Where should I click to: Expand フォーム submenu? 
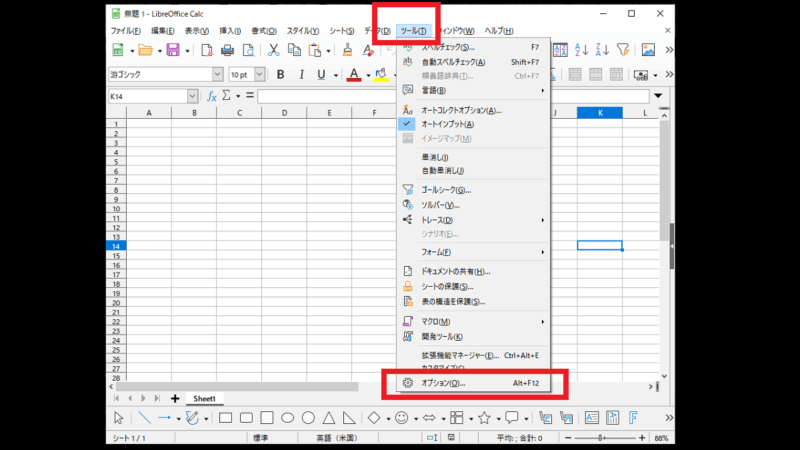473,252
